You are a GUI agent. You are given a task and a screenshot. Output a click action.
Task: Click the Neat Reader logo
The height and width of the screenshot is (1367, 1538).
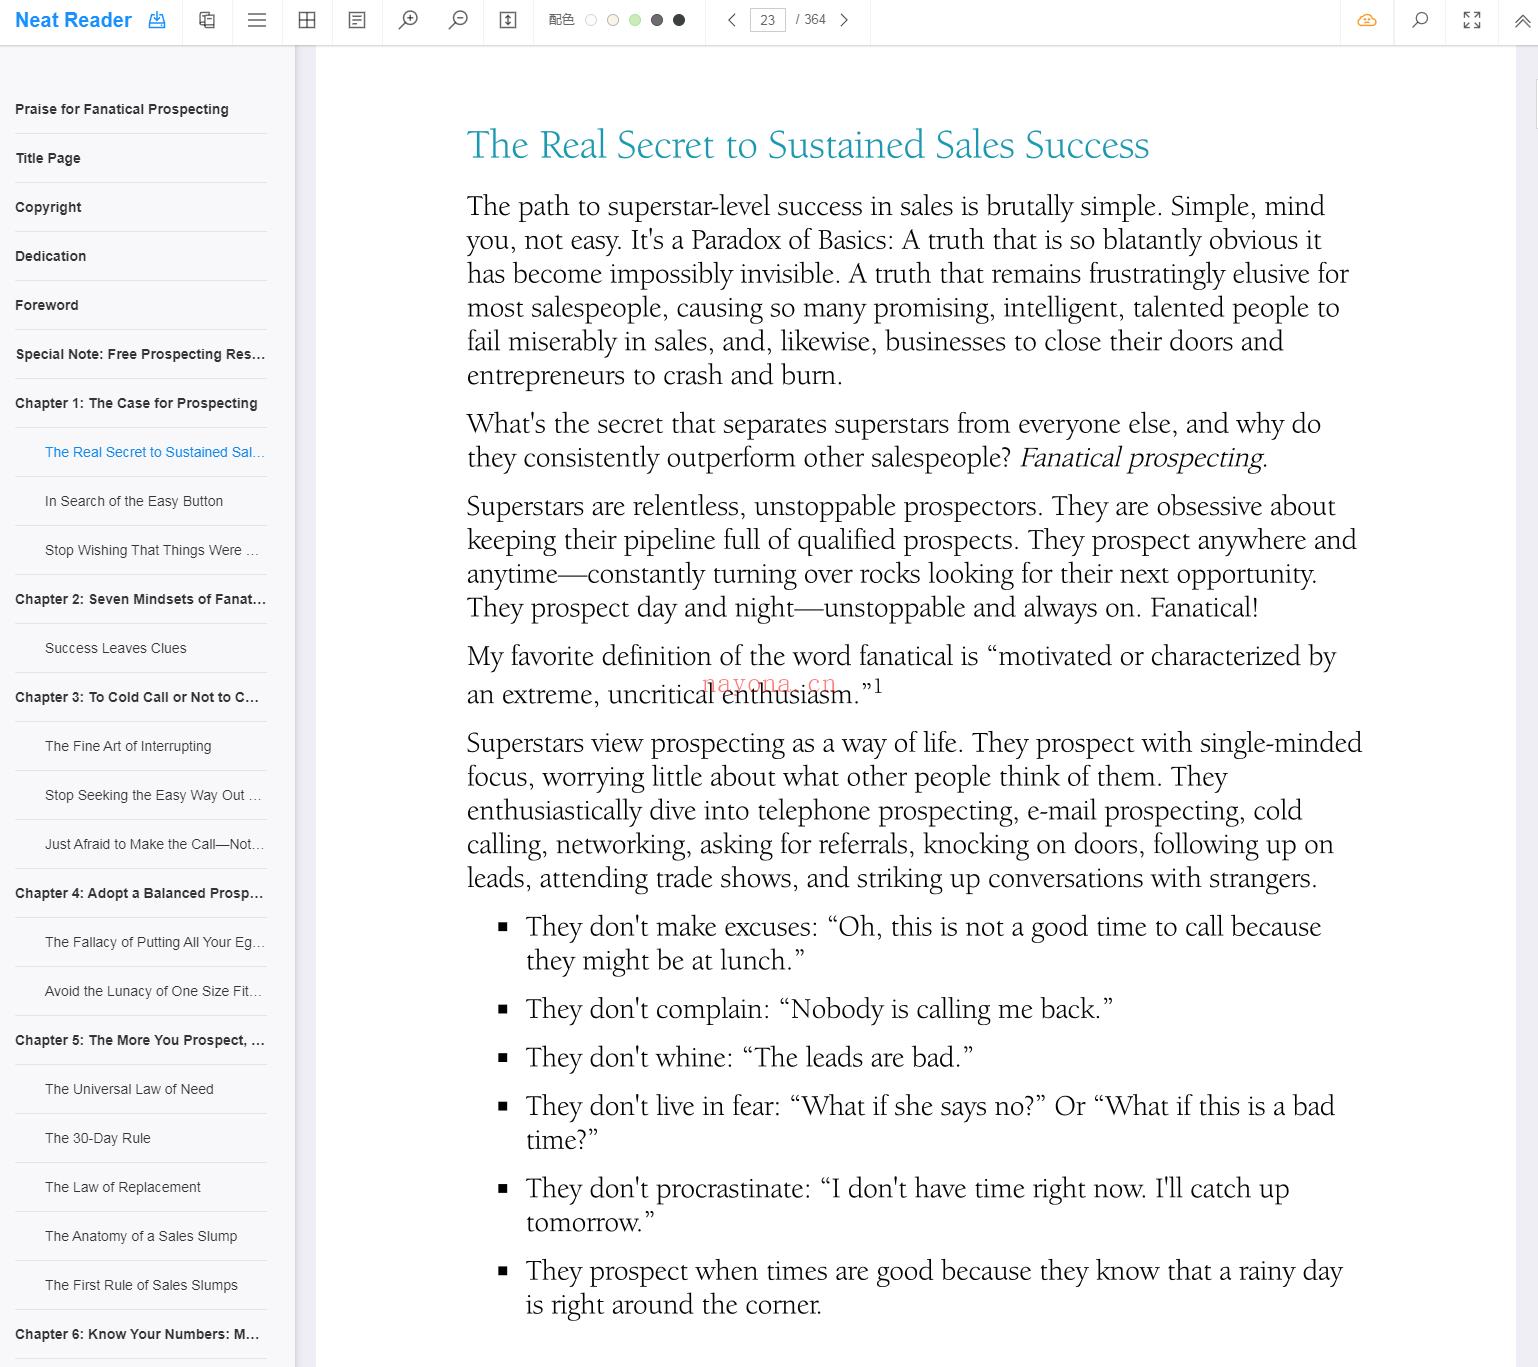[x=73, y=20]
